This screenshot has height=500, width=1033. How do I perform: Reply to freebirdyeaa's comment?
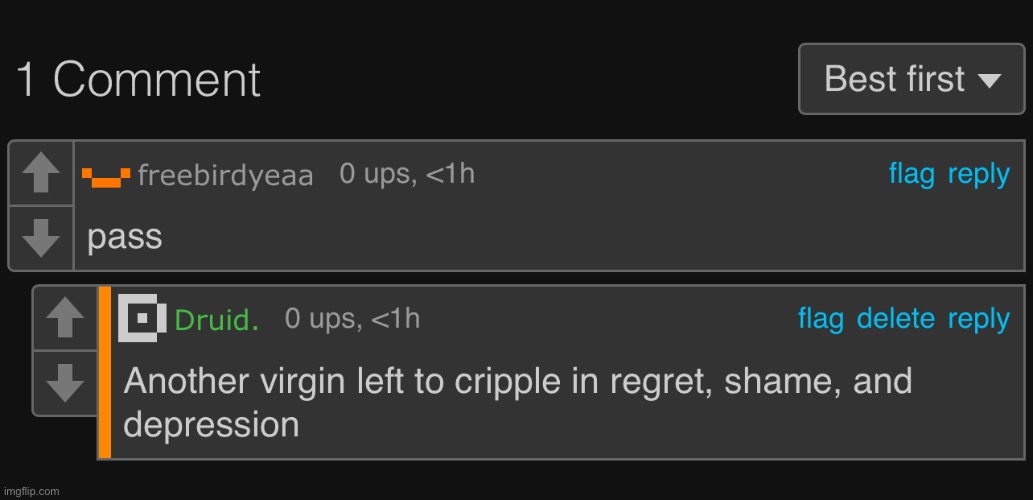[978, 175]
